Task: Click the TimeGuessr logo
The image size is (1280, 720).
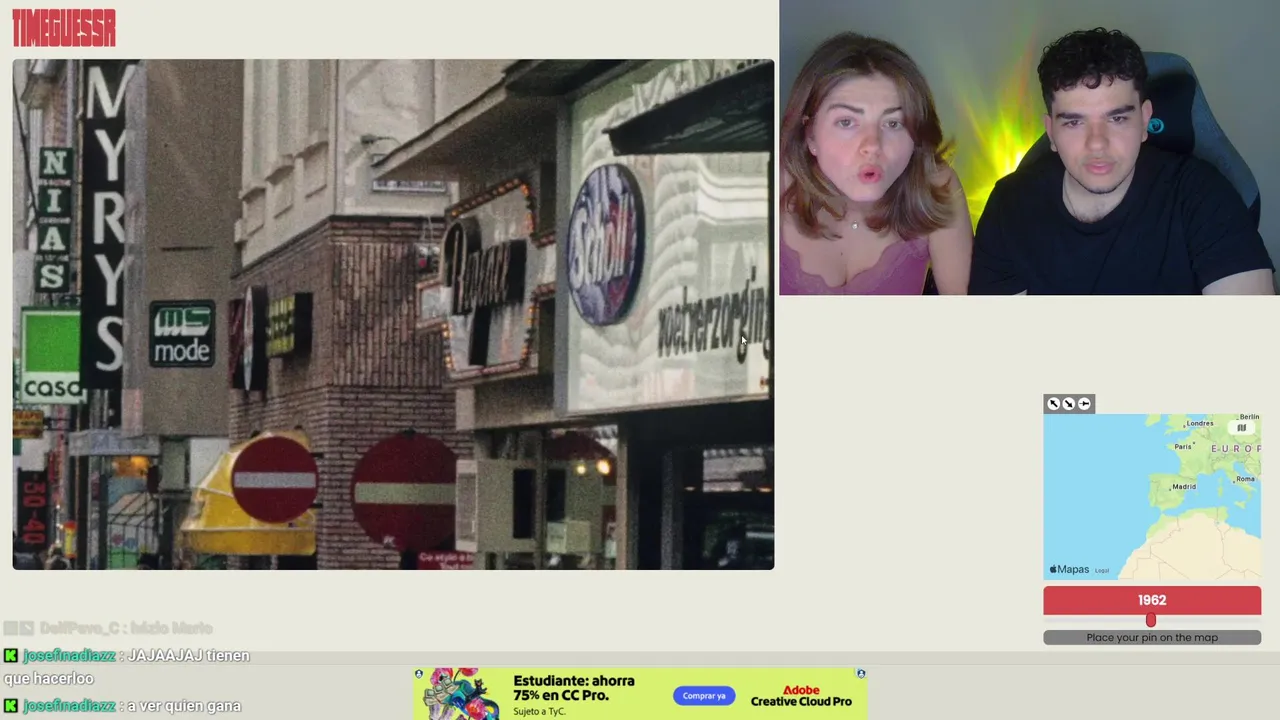Action: 64,28
